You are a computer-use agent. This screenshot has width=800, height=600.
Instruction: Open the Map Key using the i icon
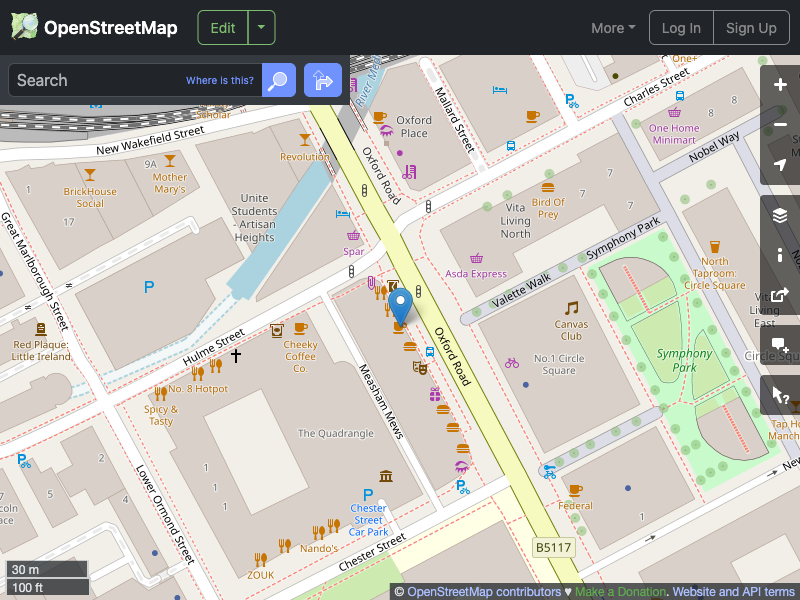(x=780, y=254)
